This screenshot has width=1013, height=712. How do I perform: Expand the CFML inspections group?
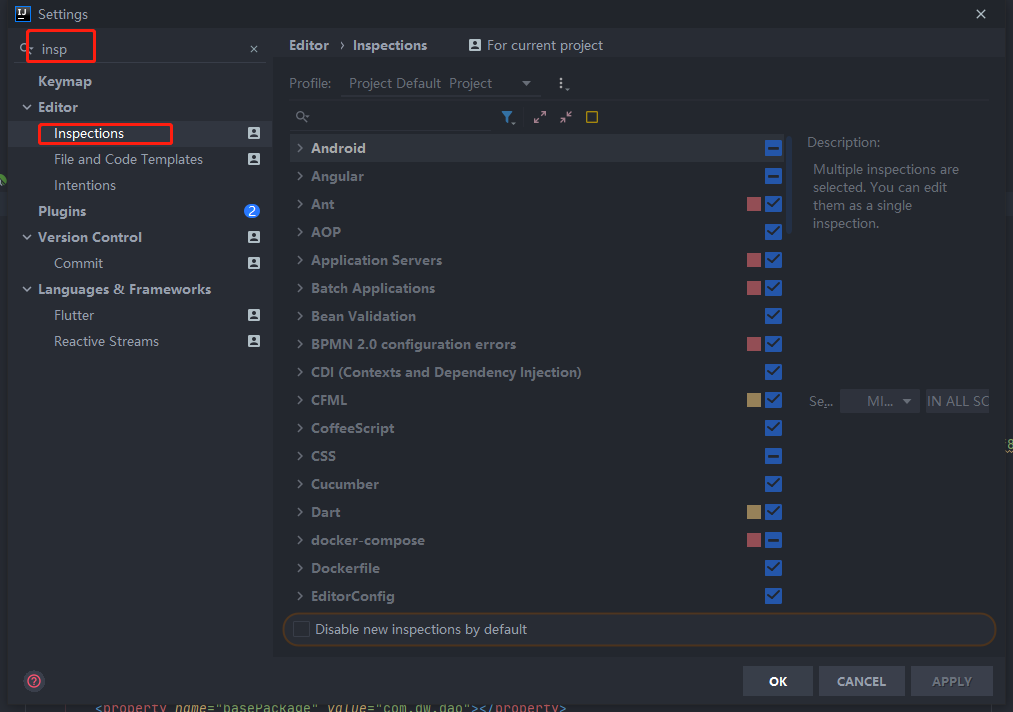[300, 400]
